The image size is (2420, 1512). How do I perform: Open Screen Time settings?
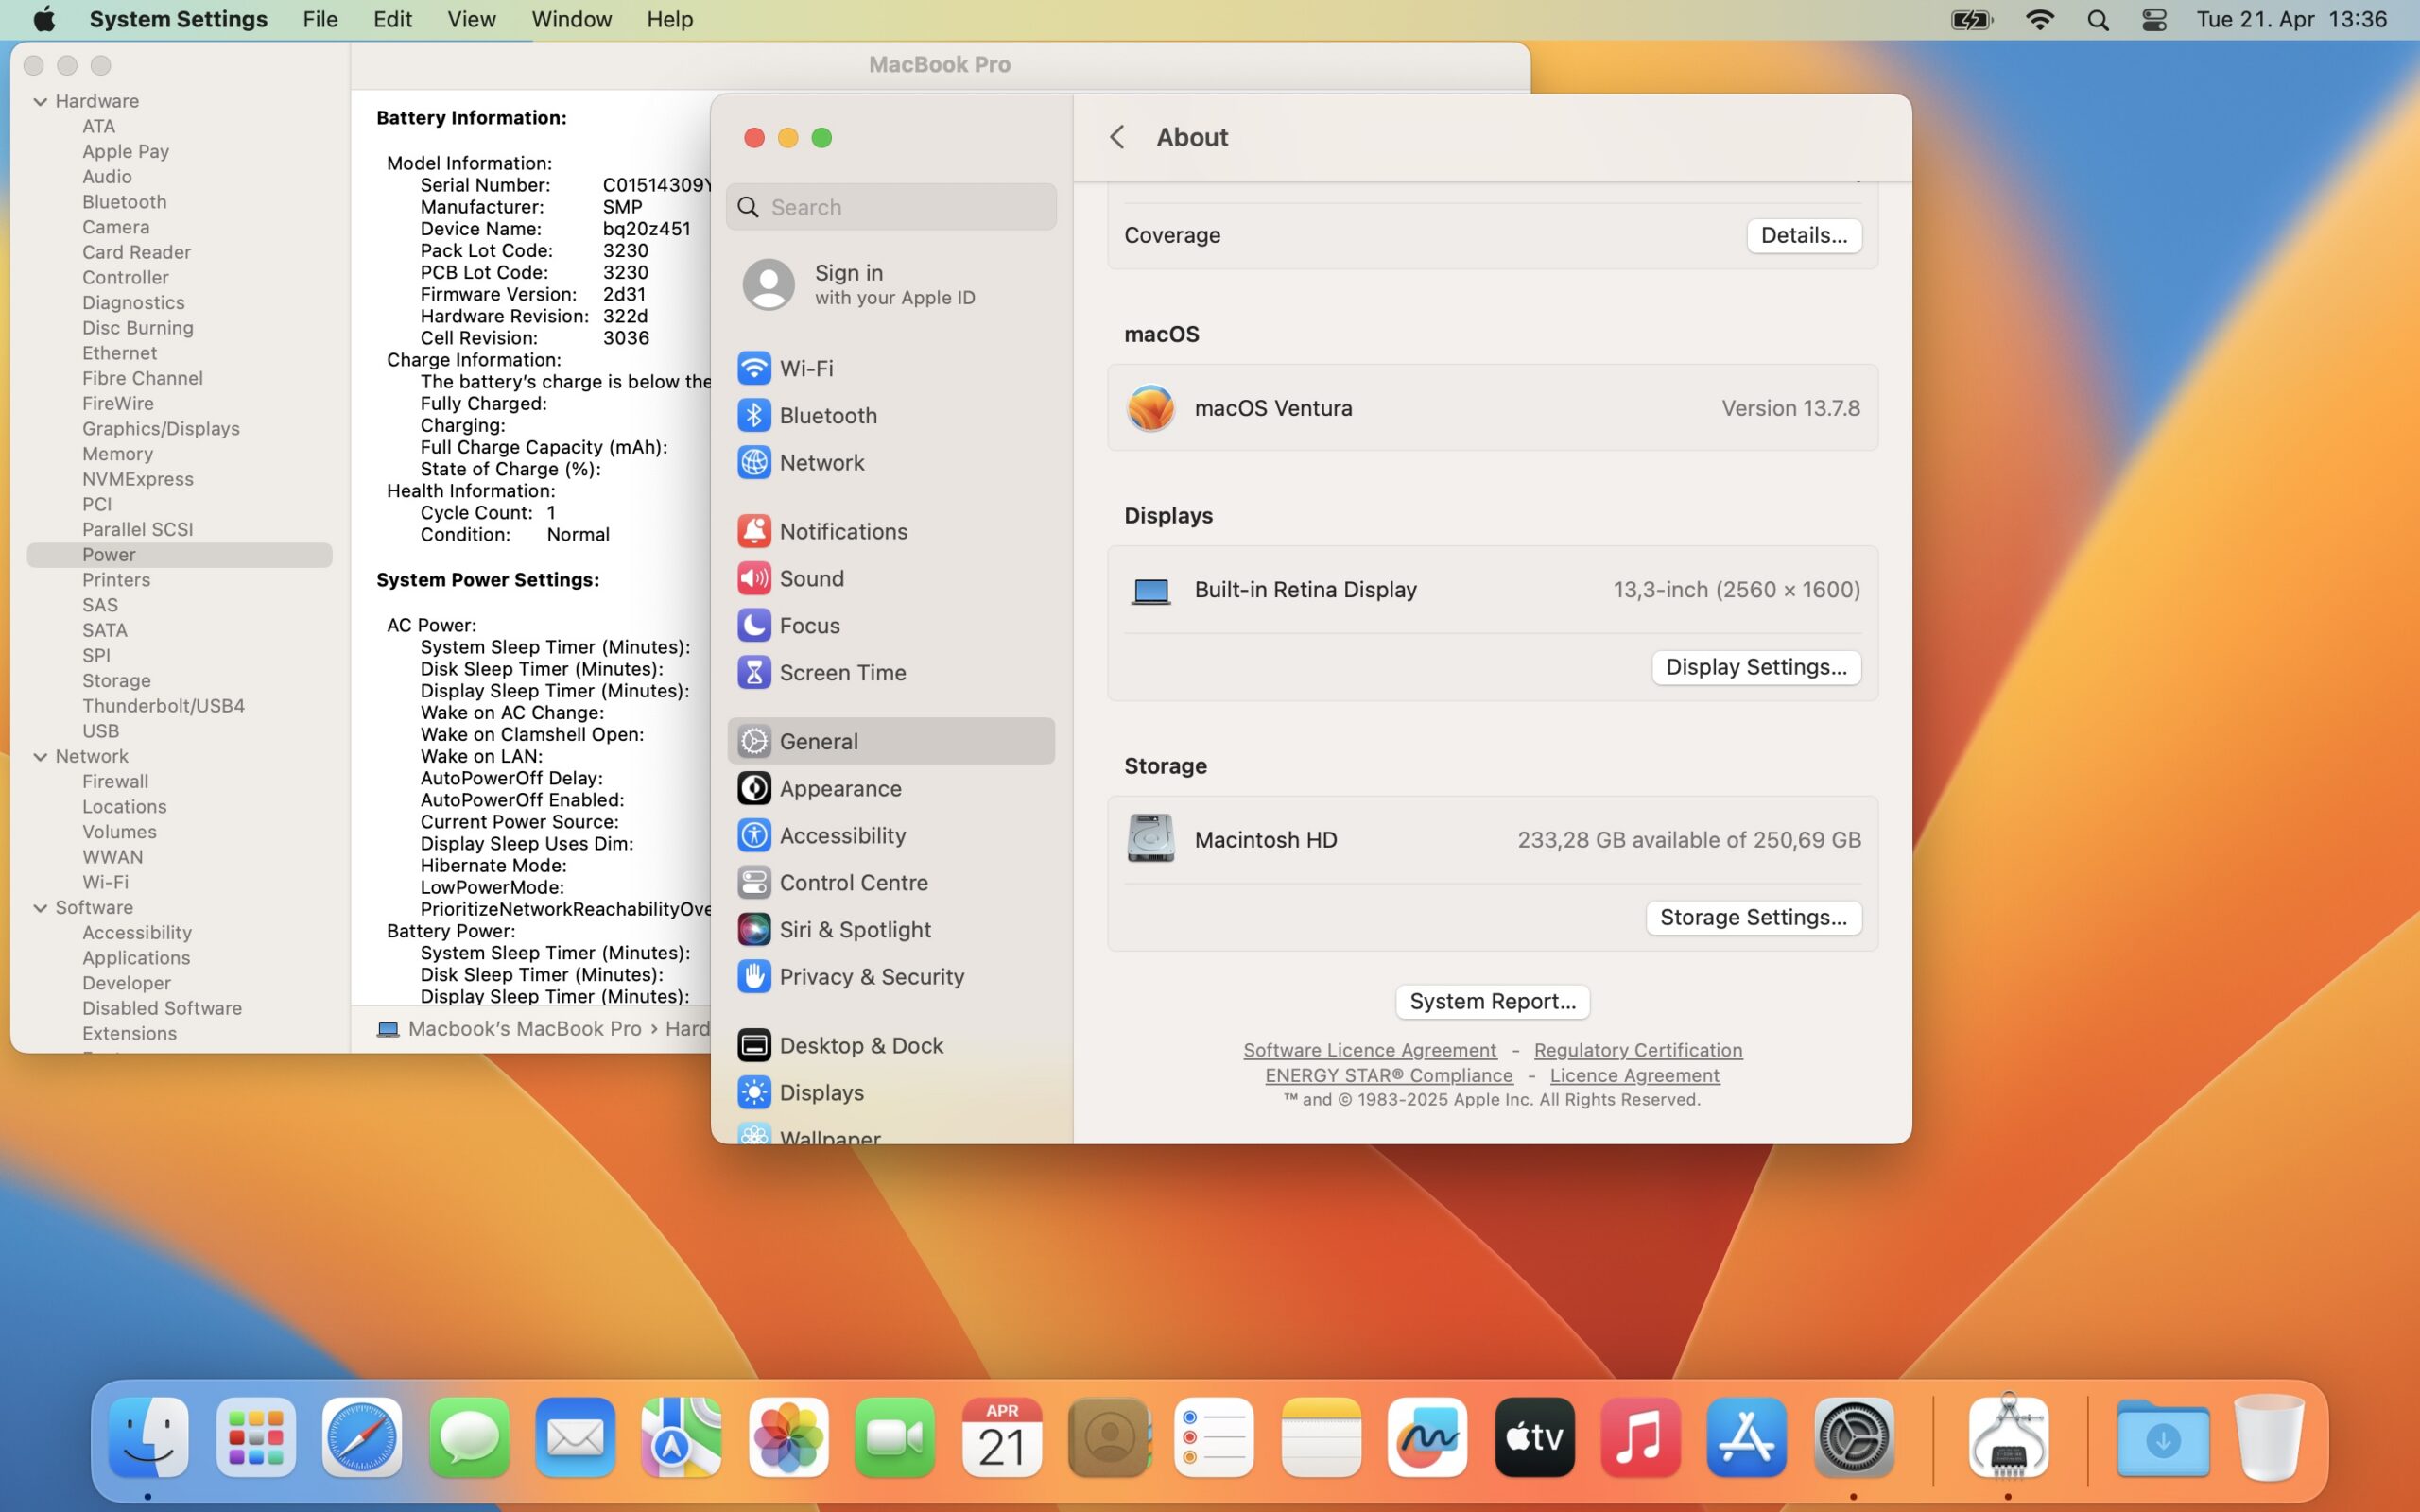click(842, 672)
